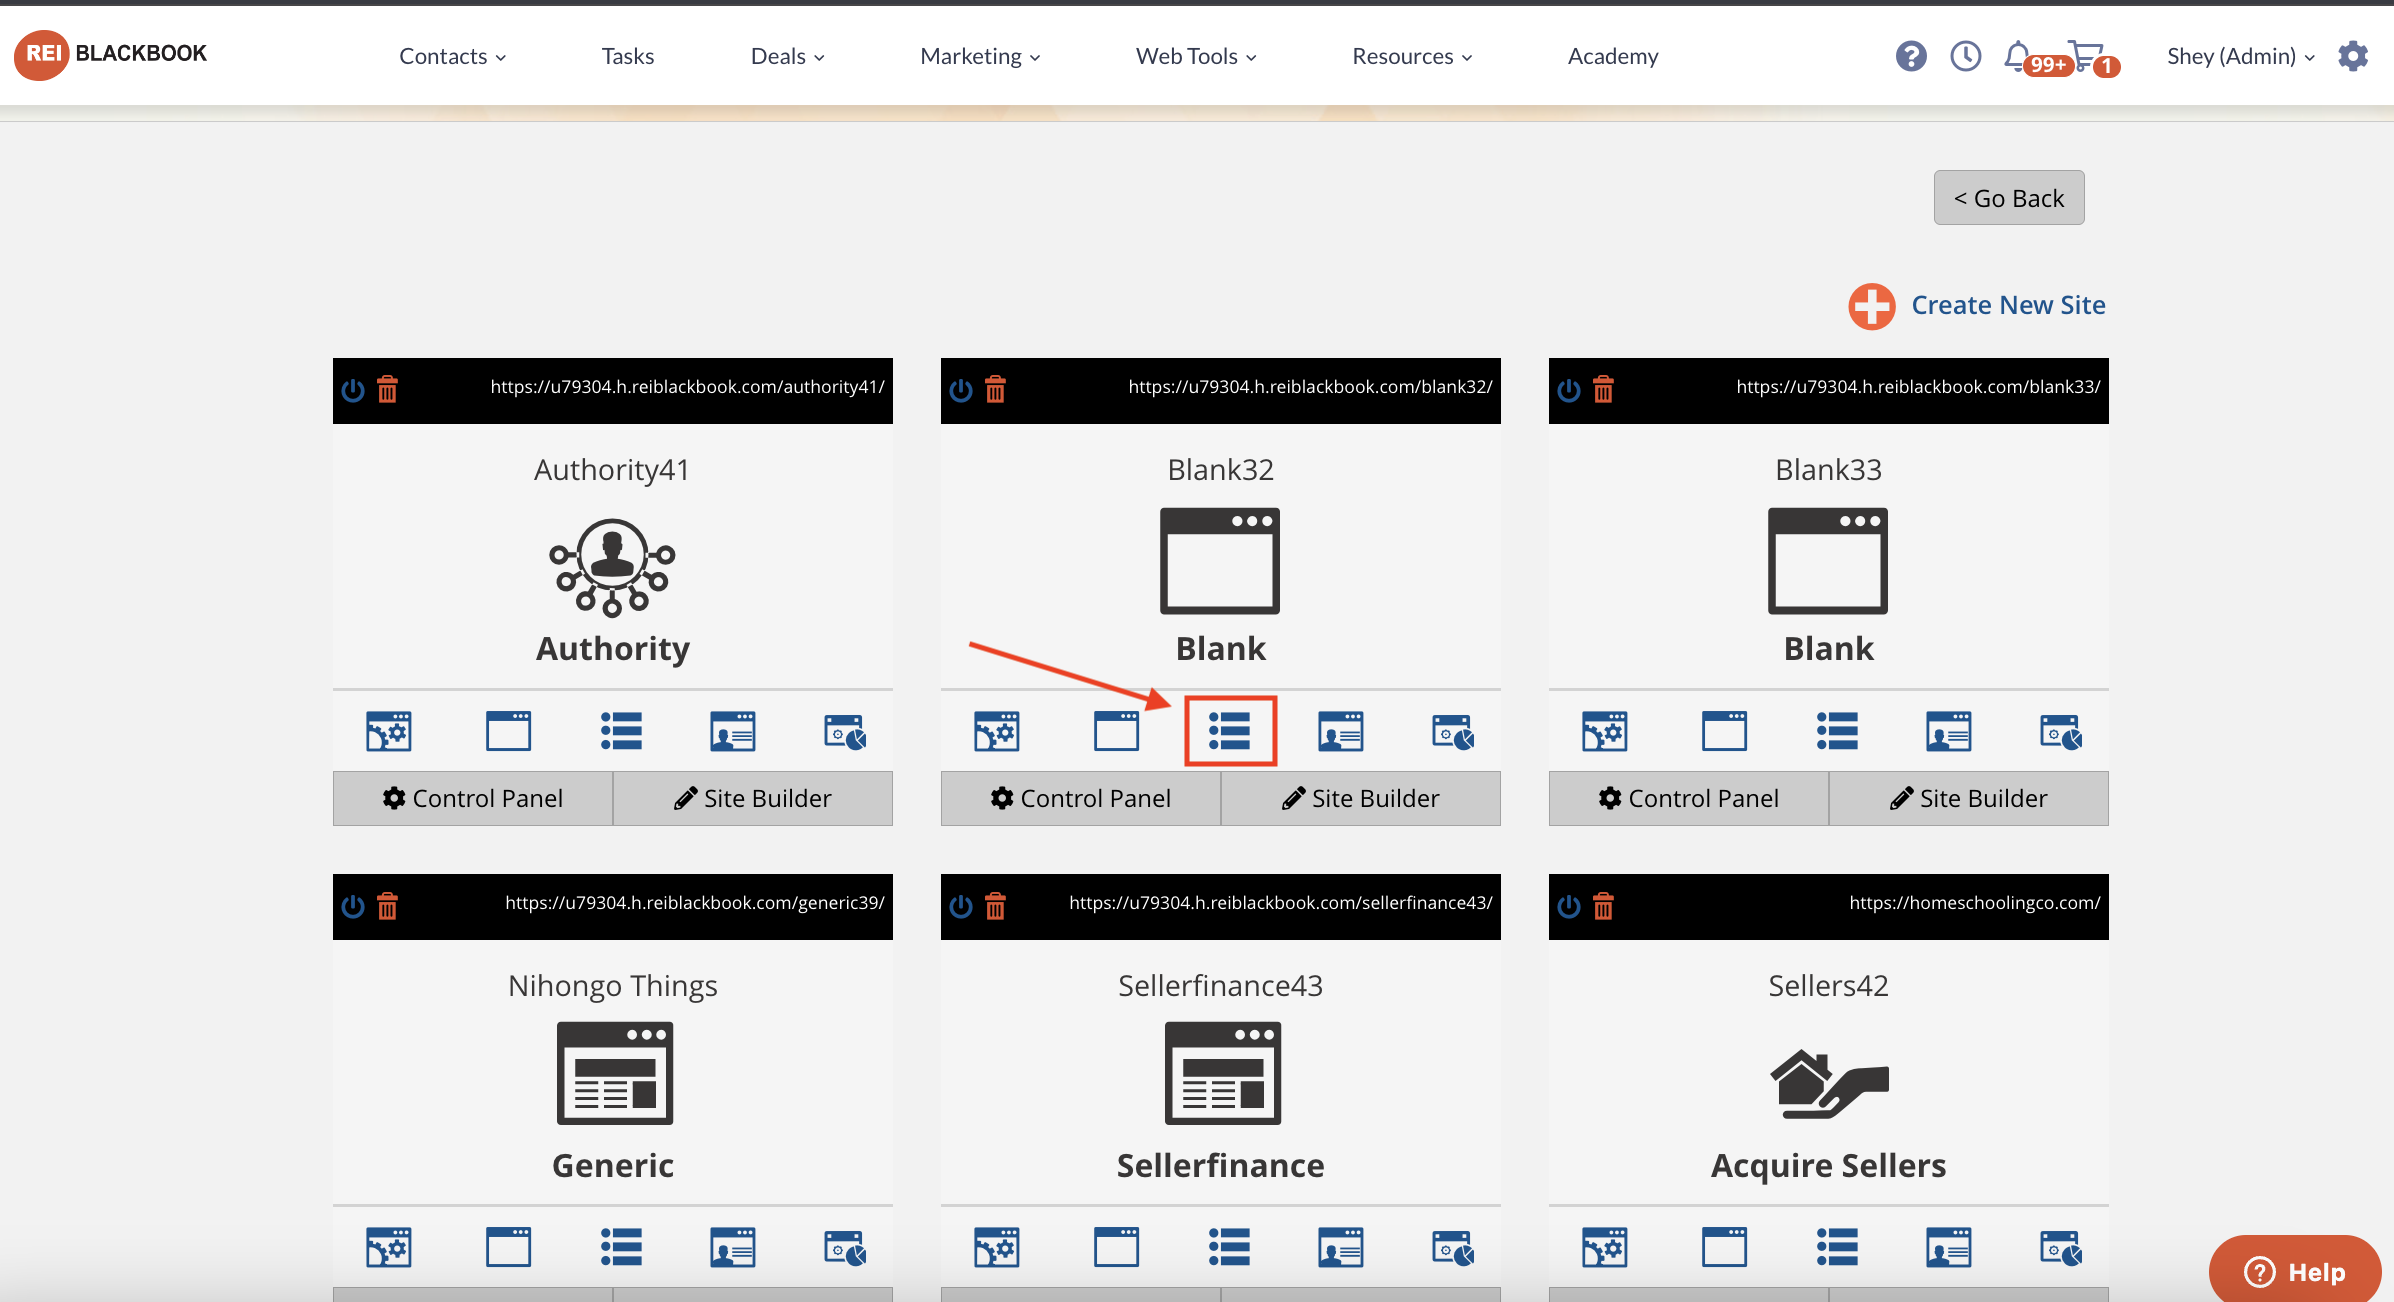Open the Shey (Admin) account dropdown
The image size is (2394, 1302).
pyautogui.click(x=2240, y=56)
